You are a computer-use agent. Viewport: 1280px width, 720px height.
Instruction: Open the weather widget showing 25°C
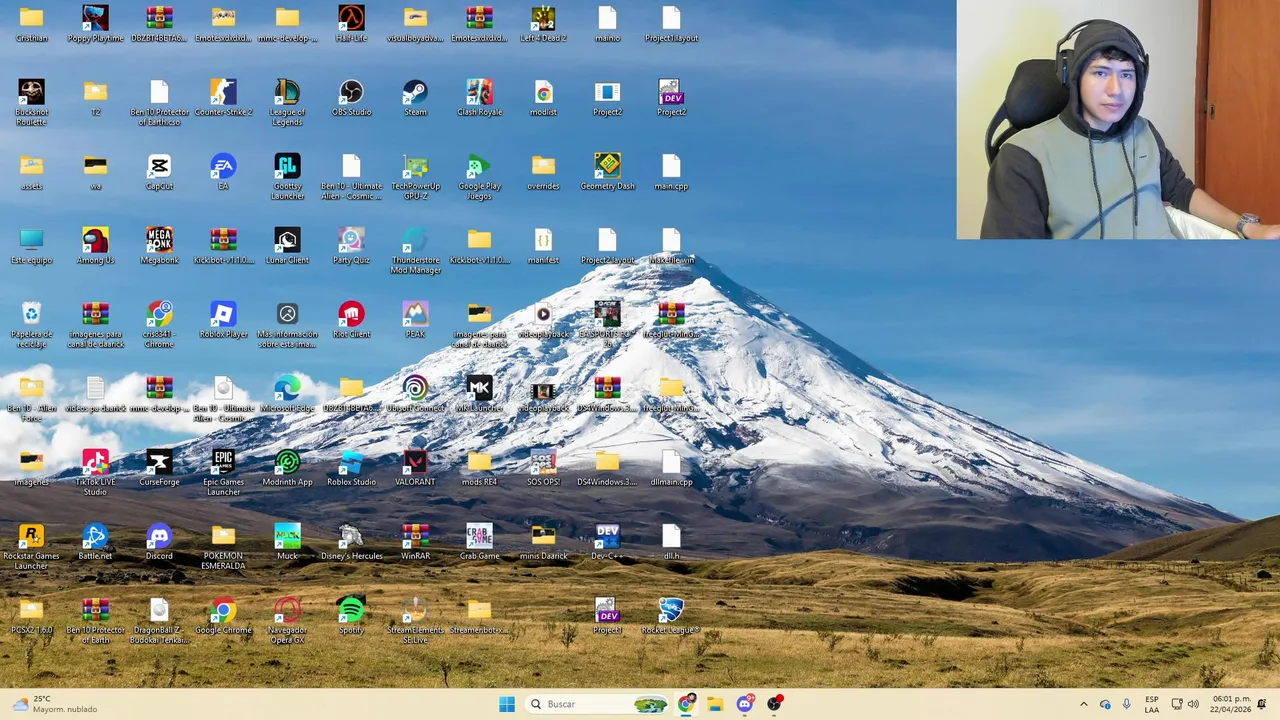[x=54, y=704]
